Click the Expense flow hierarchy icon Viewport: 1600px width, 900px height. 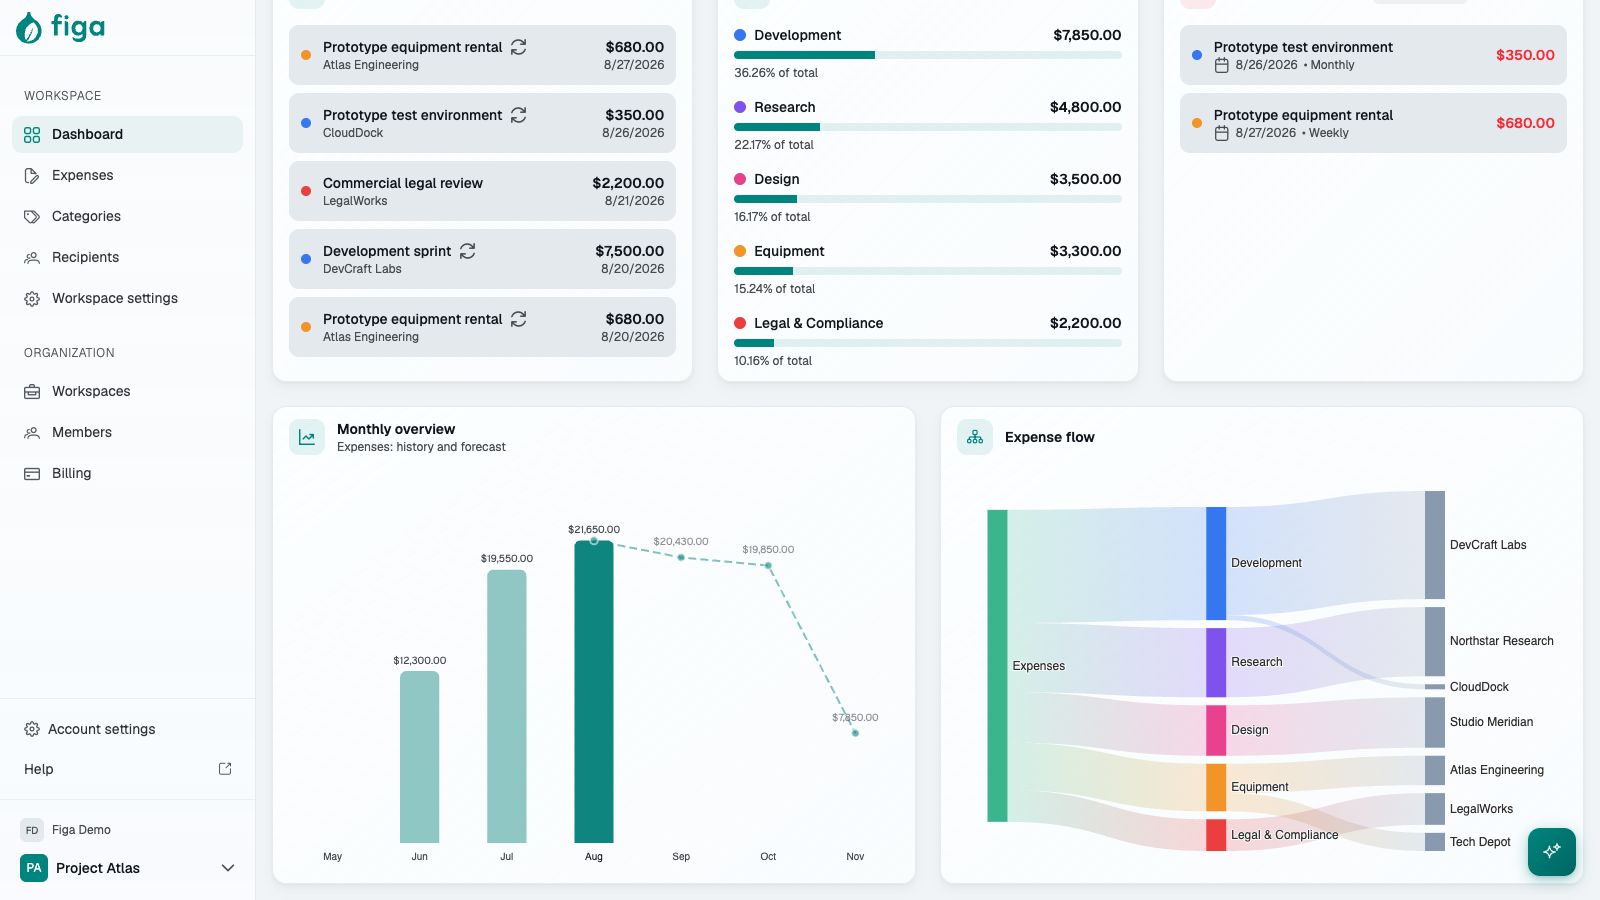(975, 437)
